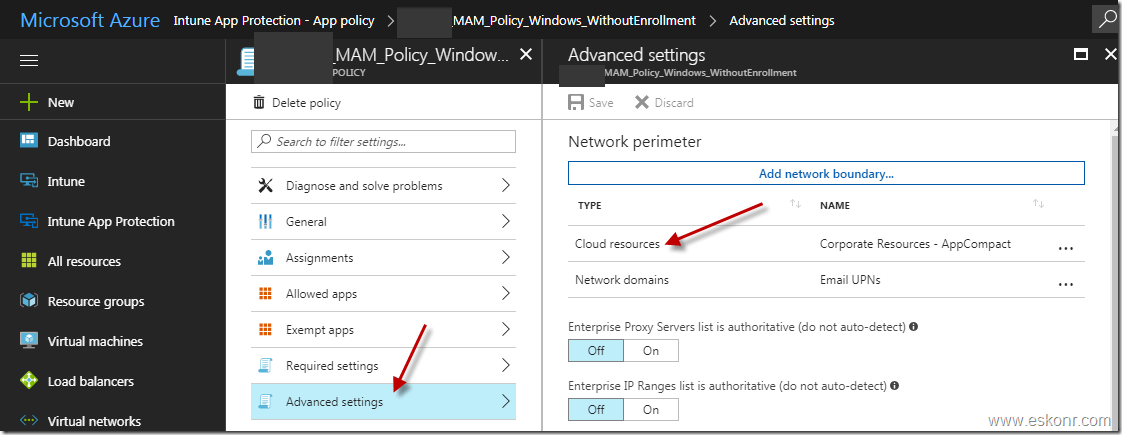
Task: Open the hamburger menu in the sidebar
Action: click(x=29, y=61)
